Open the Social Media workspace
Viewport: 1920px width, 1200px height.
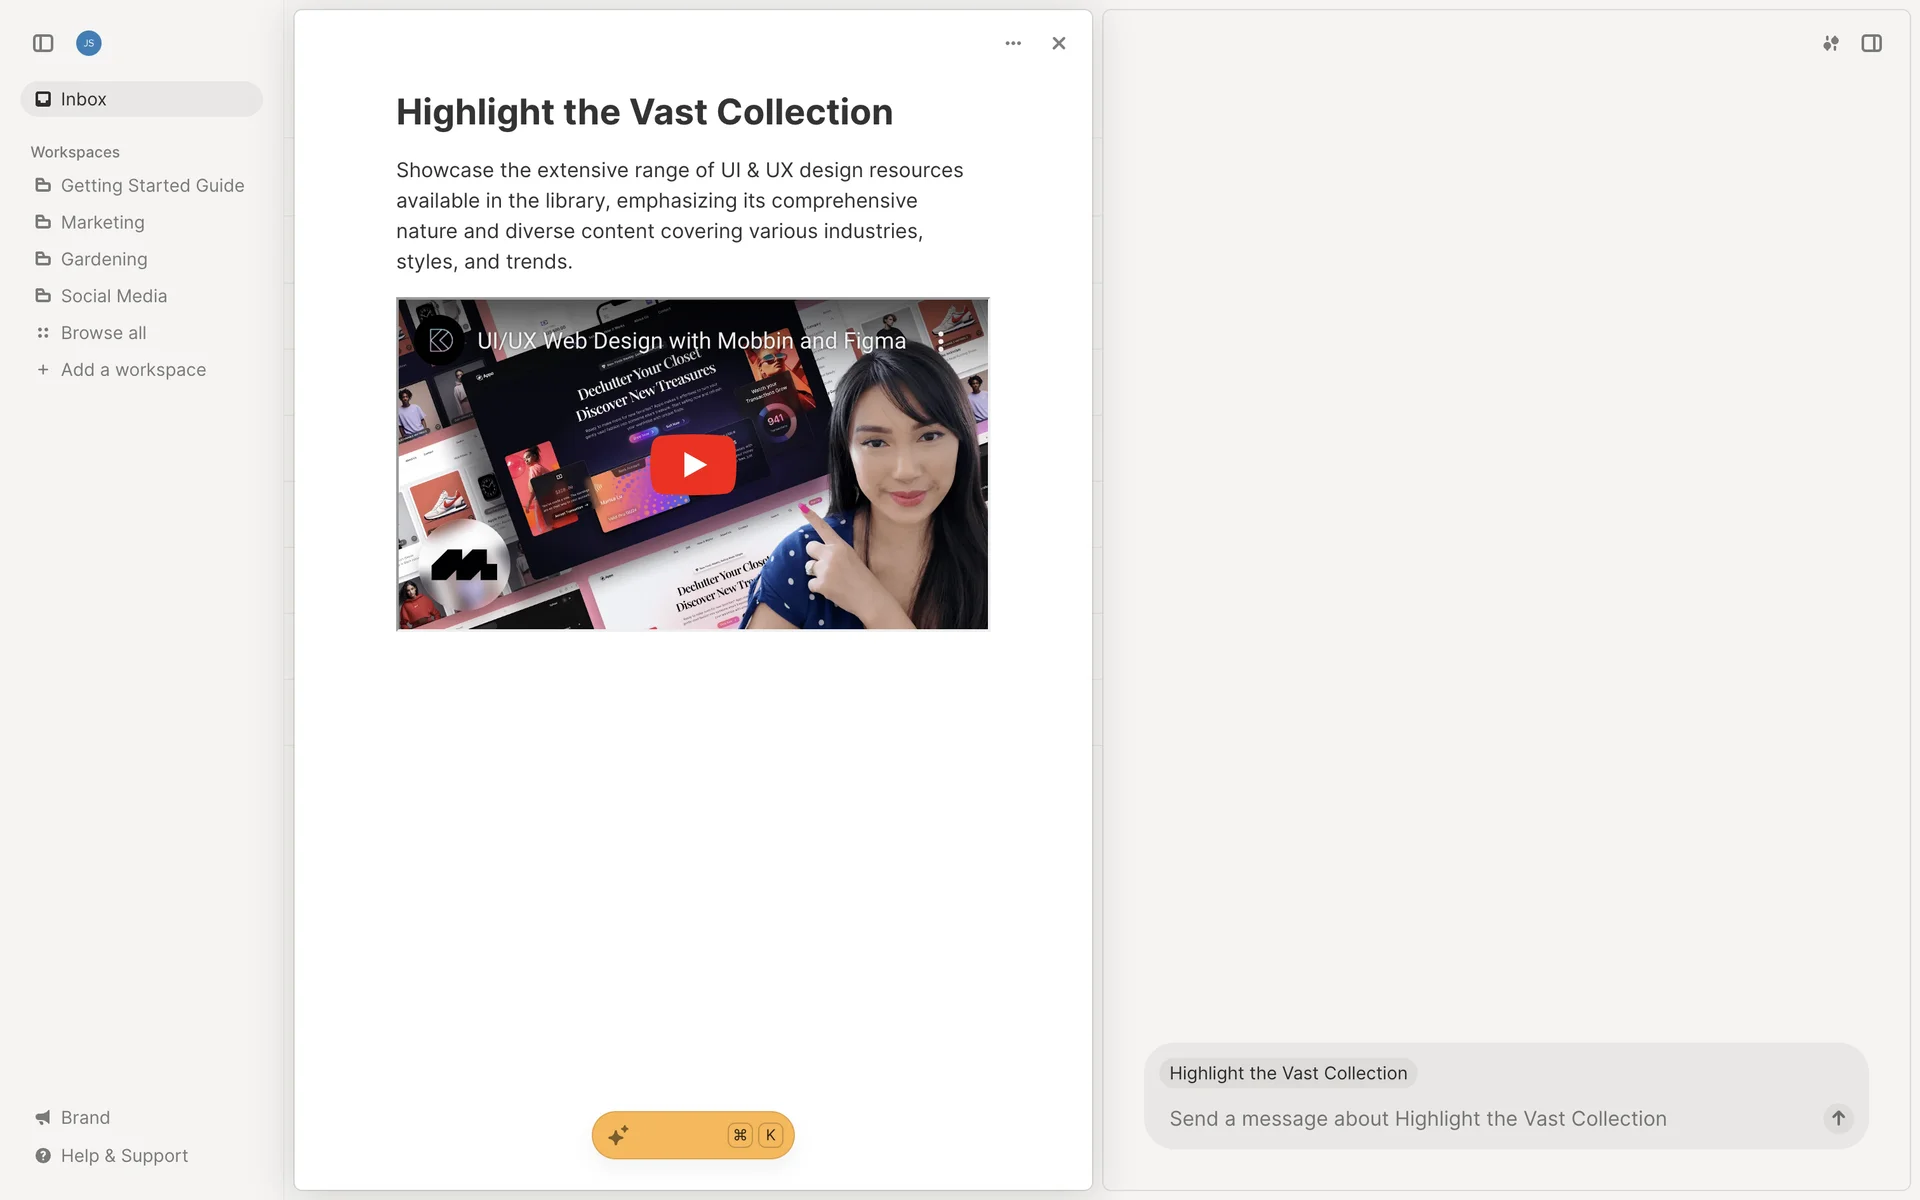(113, 296)
